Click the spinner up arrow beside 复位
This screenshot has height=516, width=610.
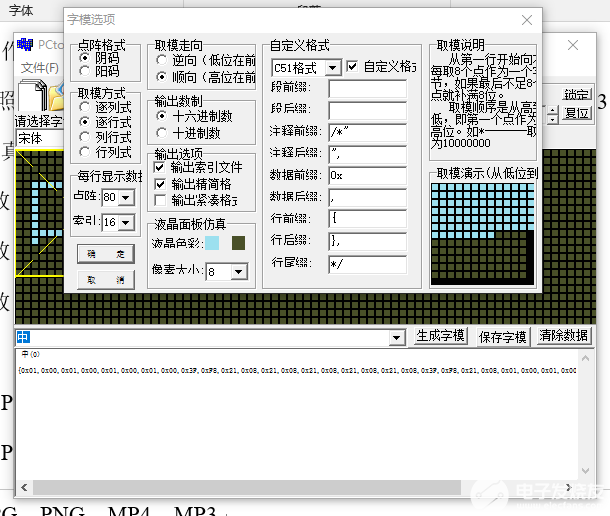552,111
